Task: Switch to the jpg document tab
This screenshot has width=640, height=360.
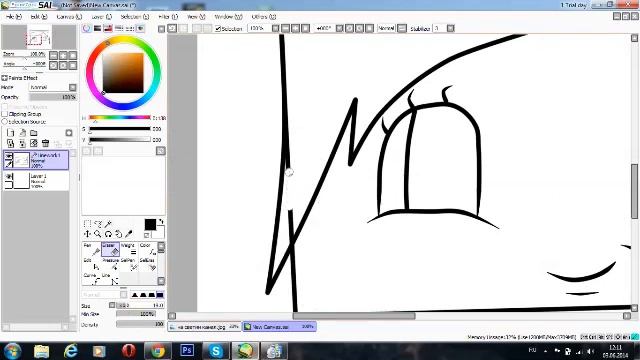Action: 204,327
